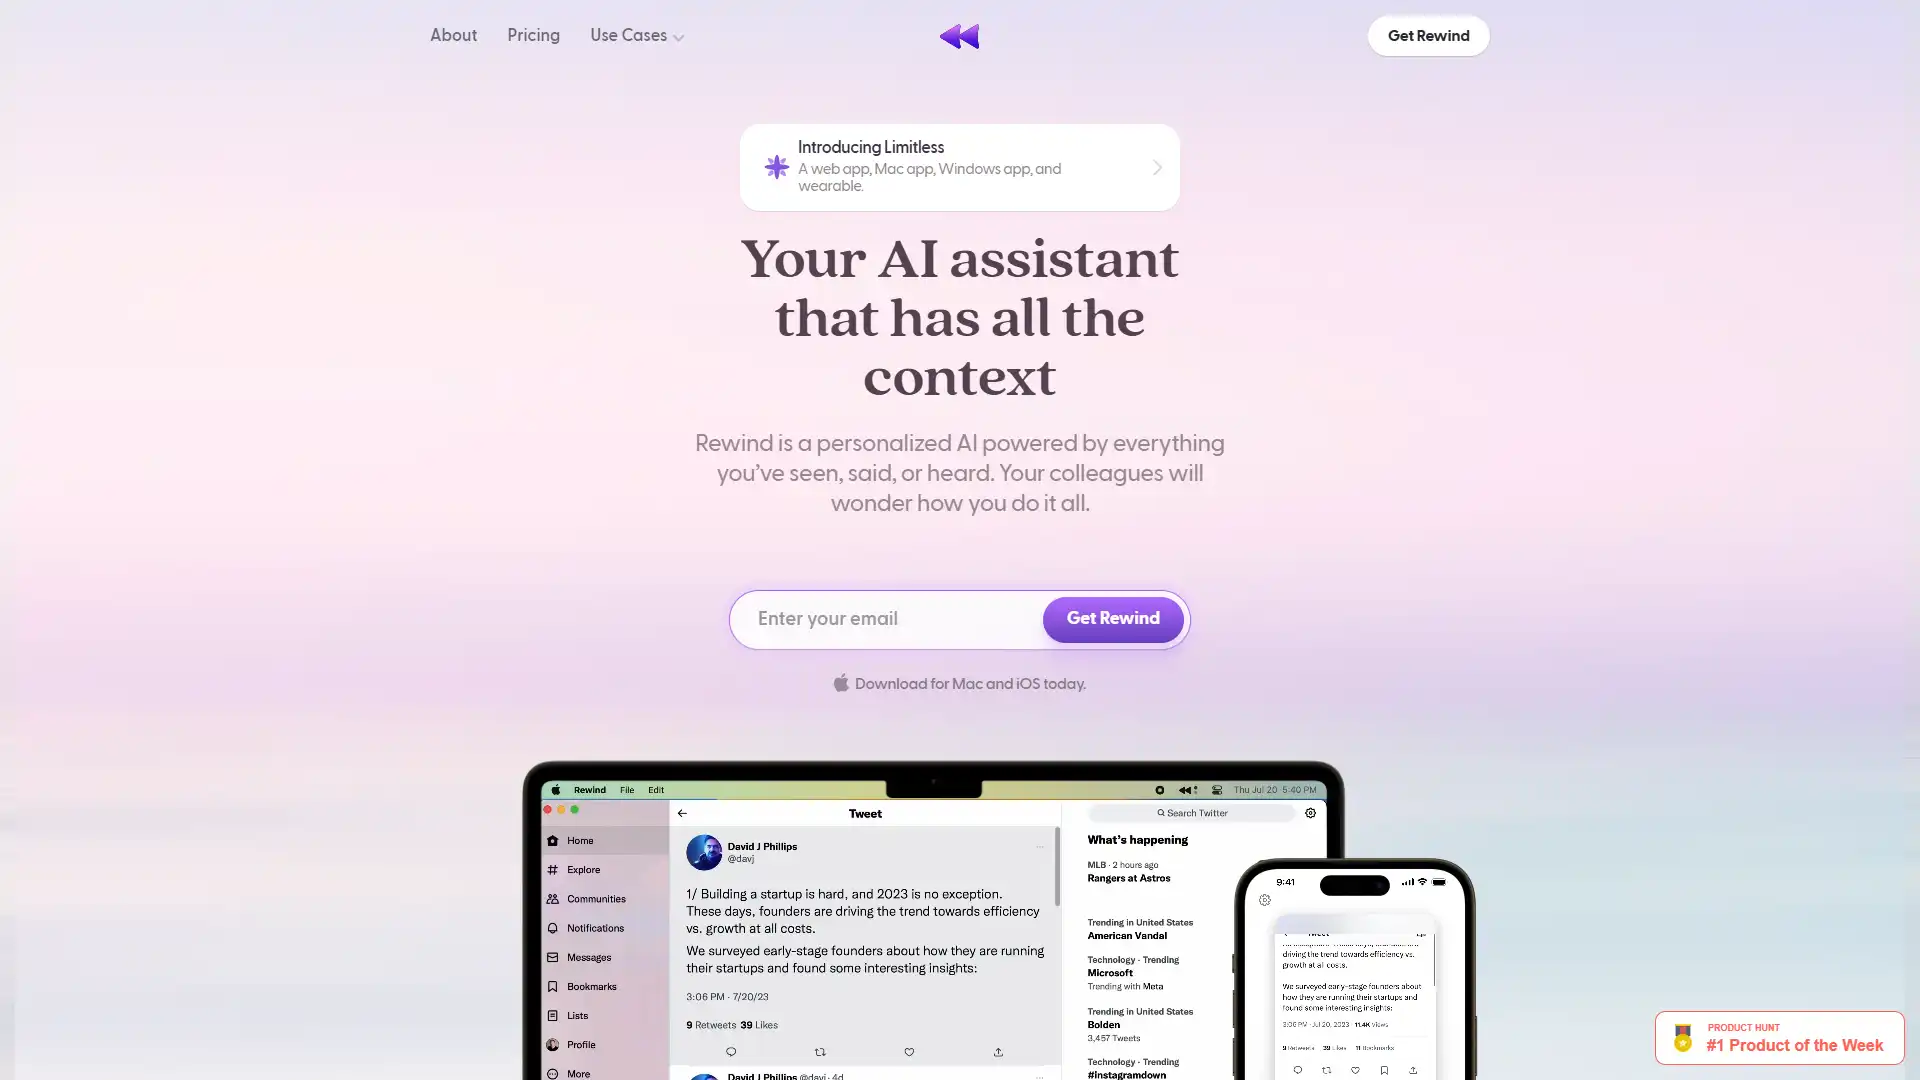Click the Download for Mac and iOS link
The width and height of the screenshot is (1920, 1080).
(960, 683)
